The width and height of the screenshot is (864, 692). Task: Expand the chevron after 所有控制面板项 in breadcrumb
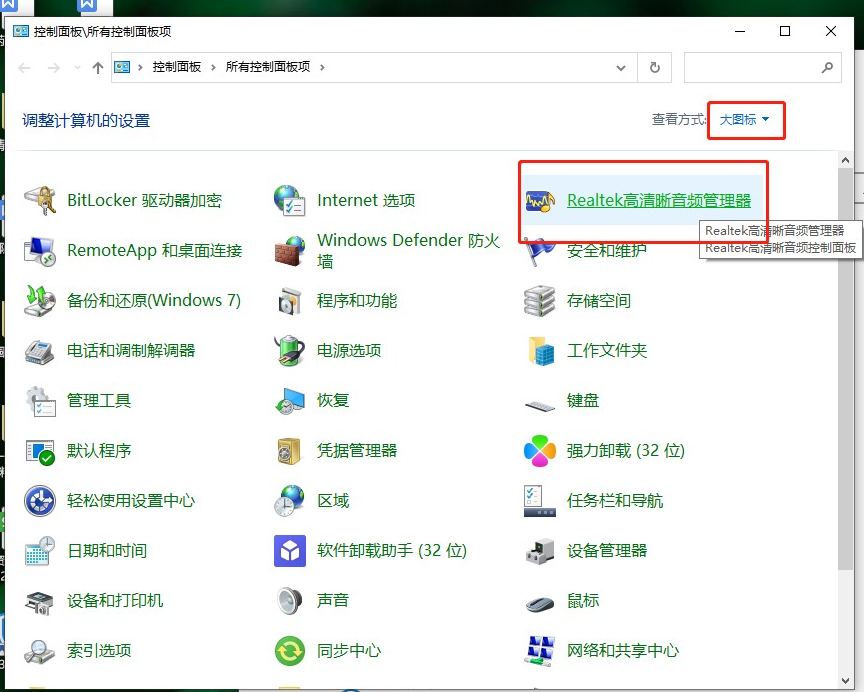point(323,67)
